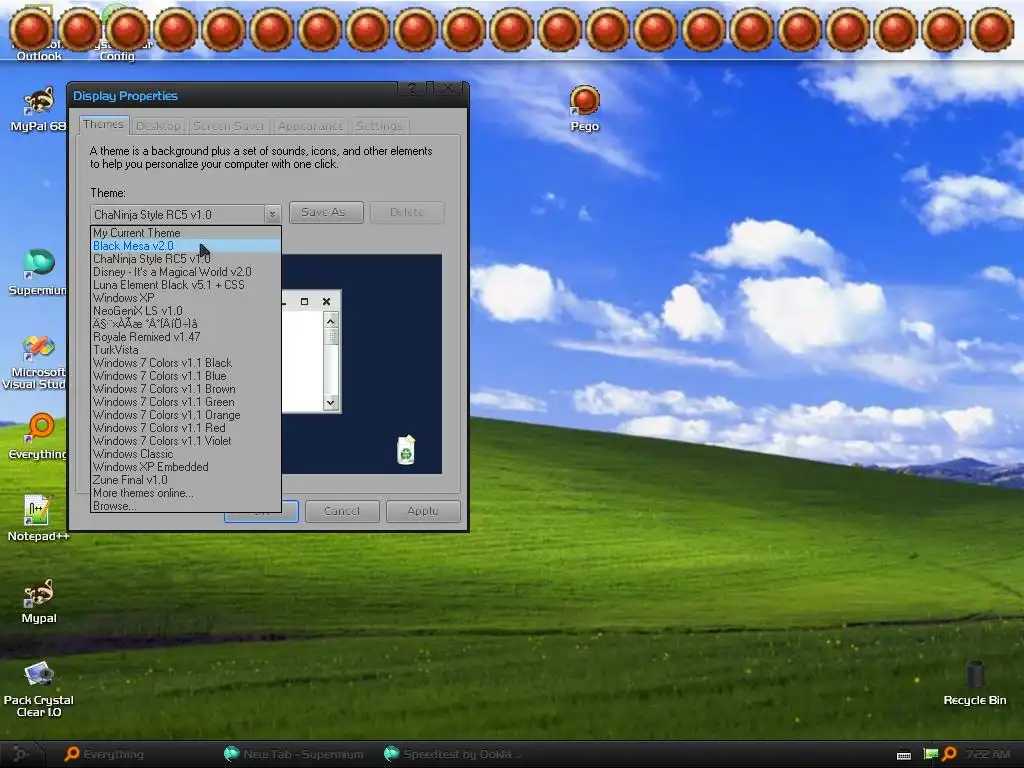Switch to the Themes tab
Viewport: 1024px width, 768px height.
pyautogui.click(x=103, y=124)
